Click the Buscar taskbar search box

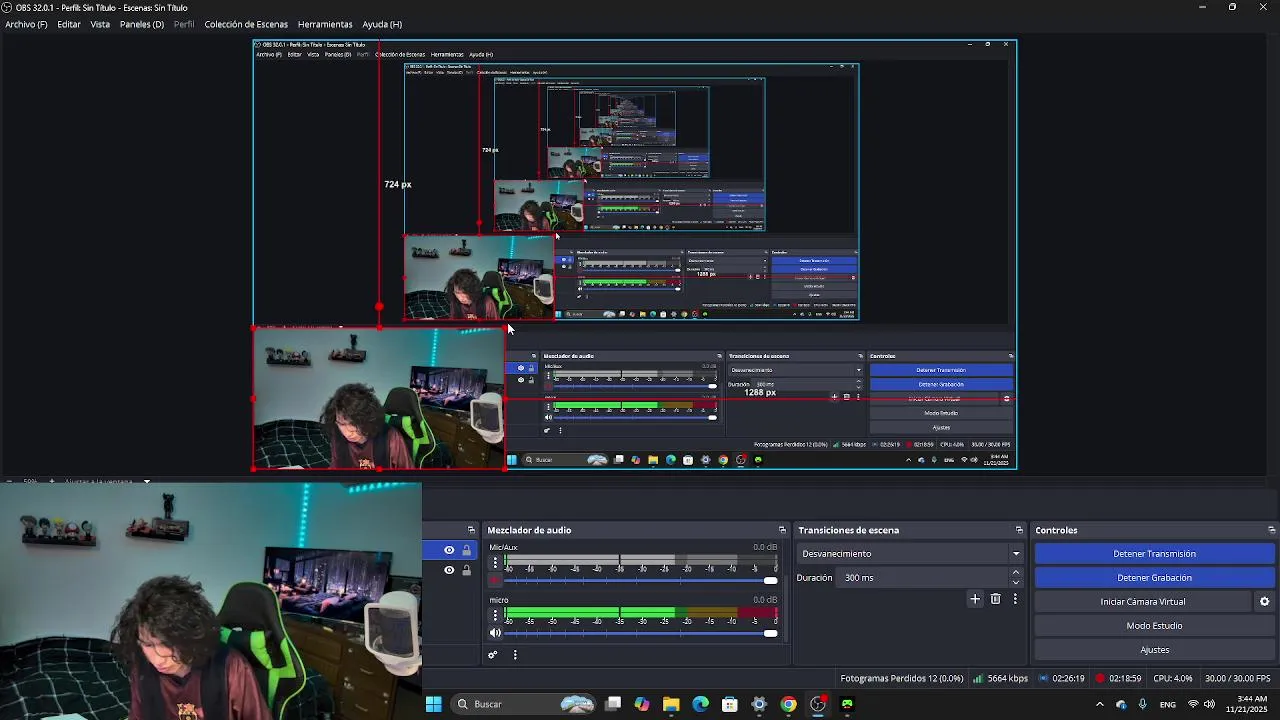tap(525, 704)
